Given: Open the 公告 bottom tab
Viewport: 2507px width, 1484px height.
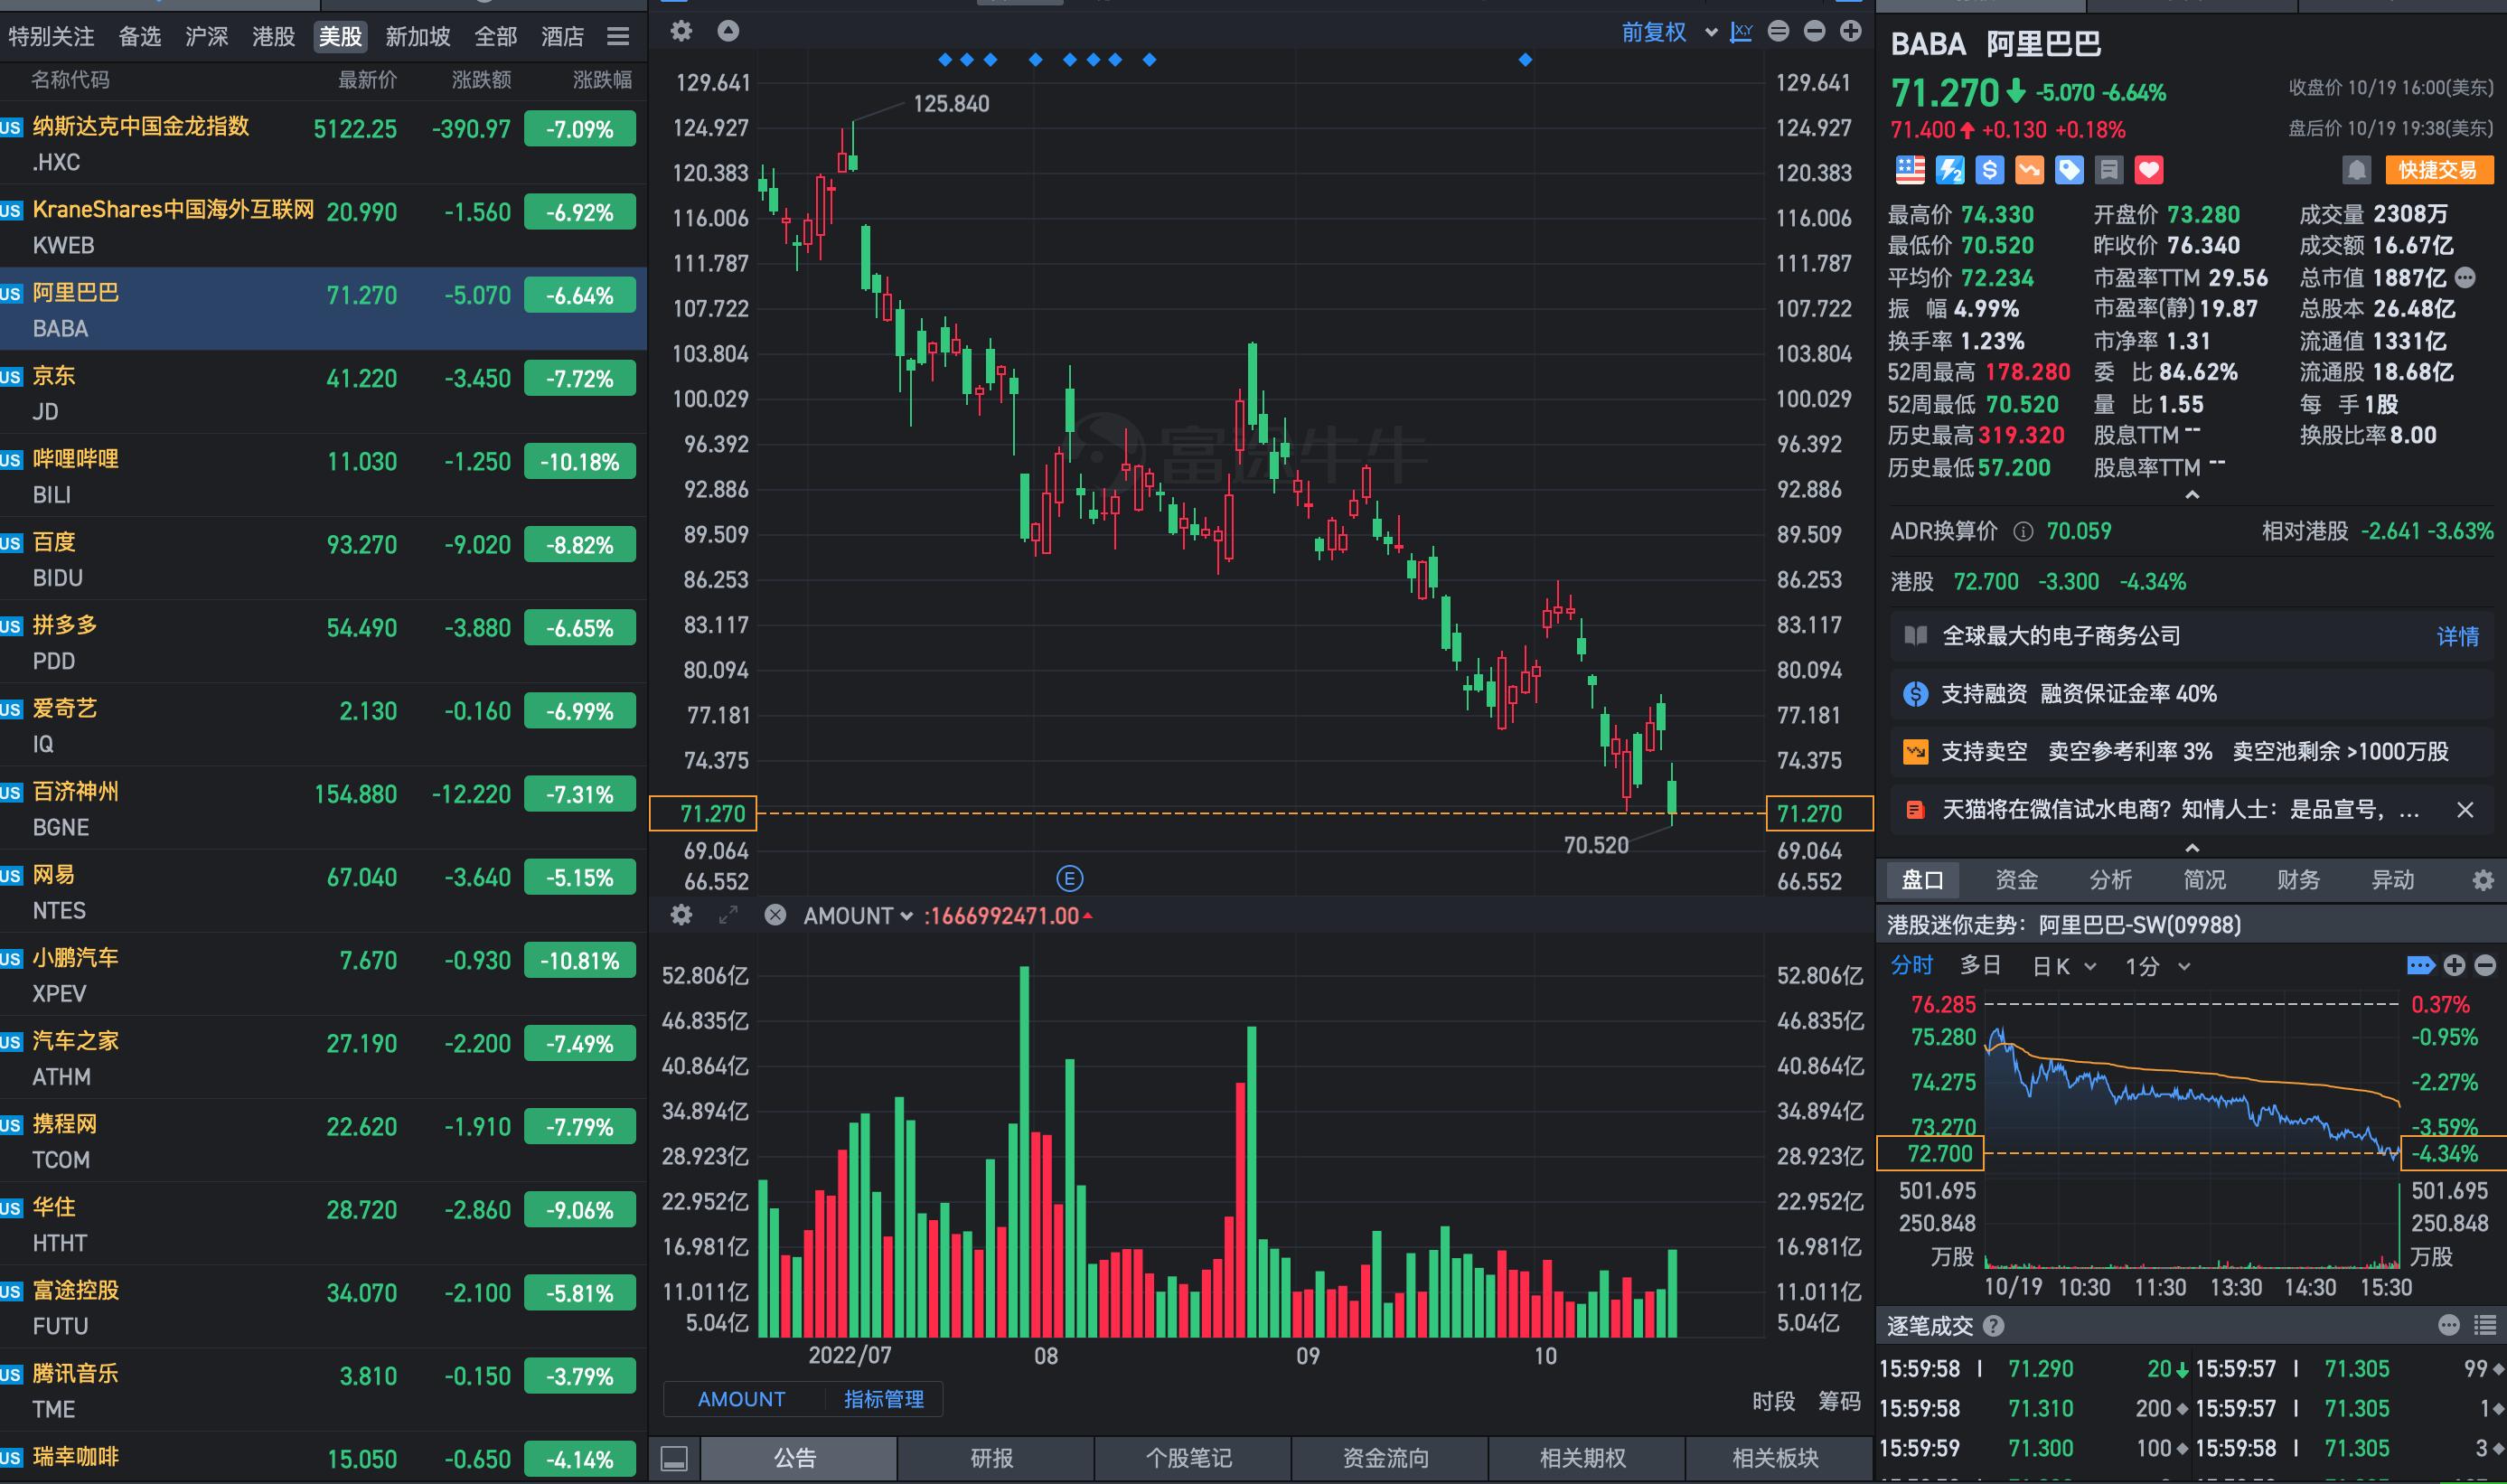Looking at the screenshot, I should tap(796, 1459).
